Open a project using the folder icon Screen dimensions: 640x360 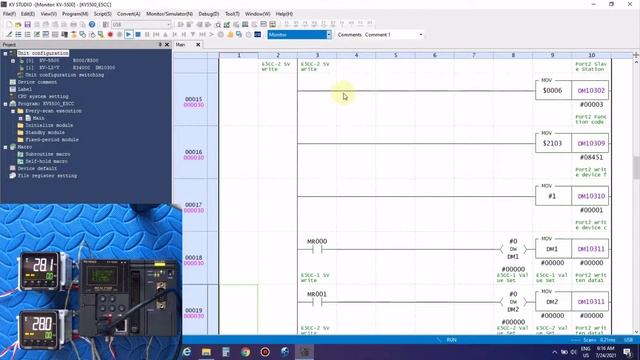click(18, 25)
